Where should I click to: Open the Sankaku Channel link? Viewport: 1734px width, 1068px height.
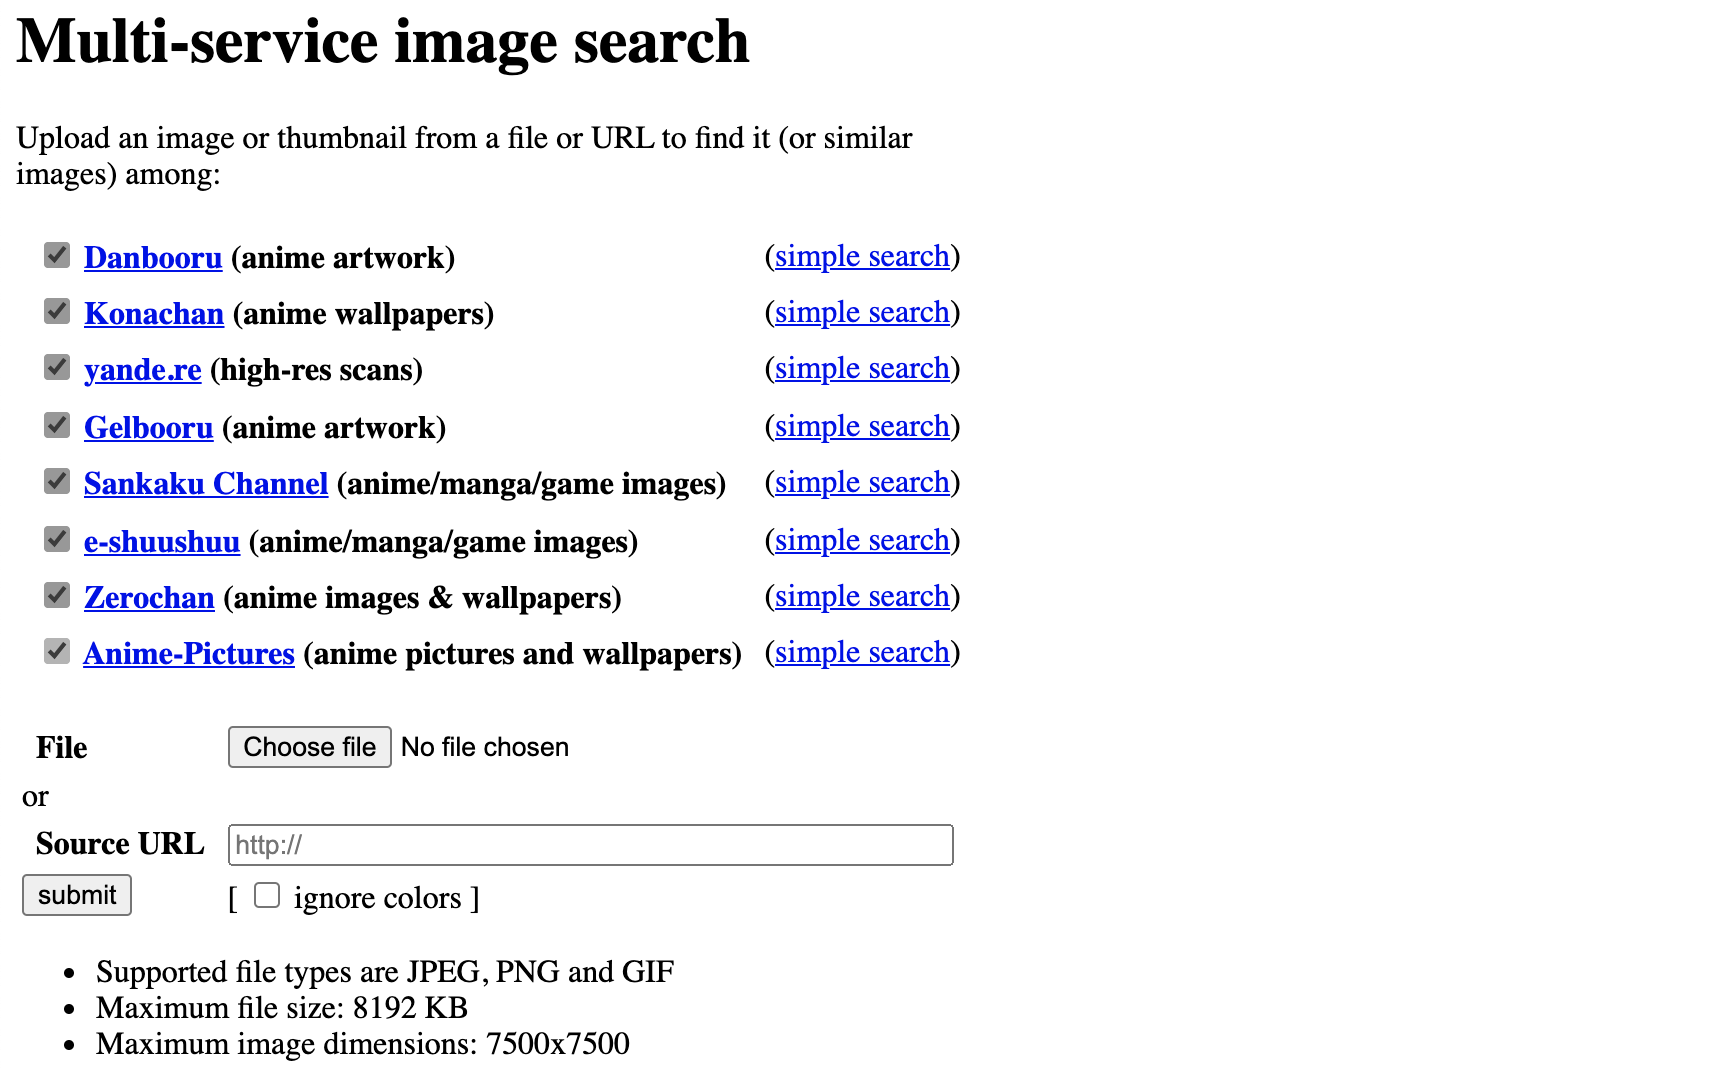point(206,484)
